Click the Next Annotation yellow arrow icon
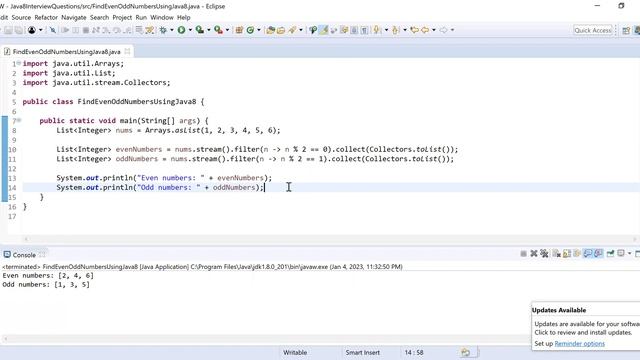This screenshot has width=640, height=360. click(x=376, y=30)
